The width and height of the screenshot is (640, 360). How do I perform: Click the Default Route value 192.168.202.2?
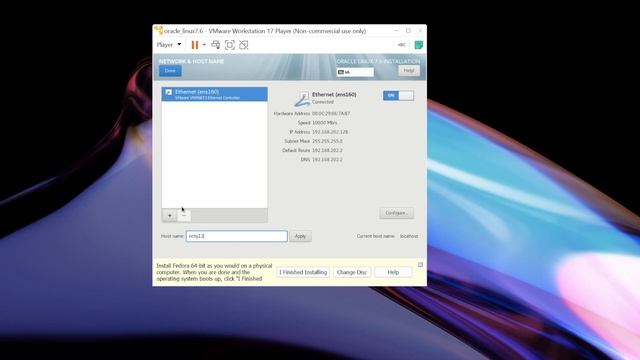tap(327, 151)
